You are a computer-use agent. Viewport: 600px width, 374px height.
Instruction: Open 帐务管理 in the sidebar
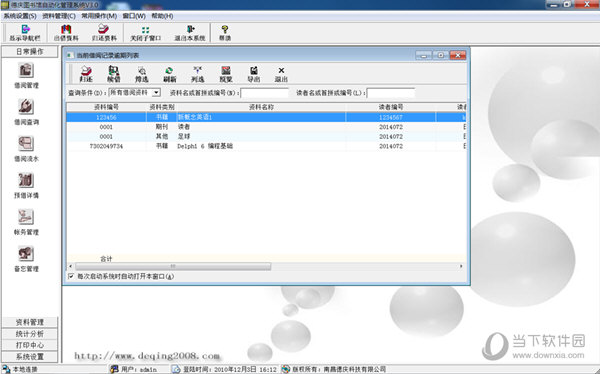point(26,222)
